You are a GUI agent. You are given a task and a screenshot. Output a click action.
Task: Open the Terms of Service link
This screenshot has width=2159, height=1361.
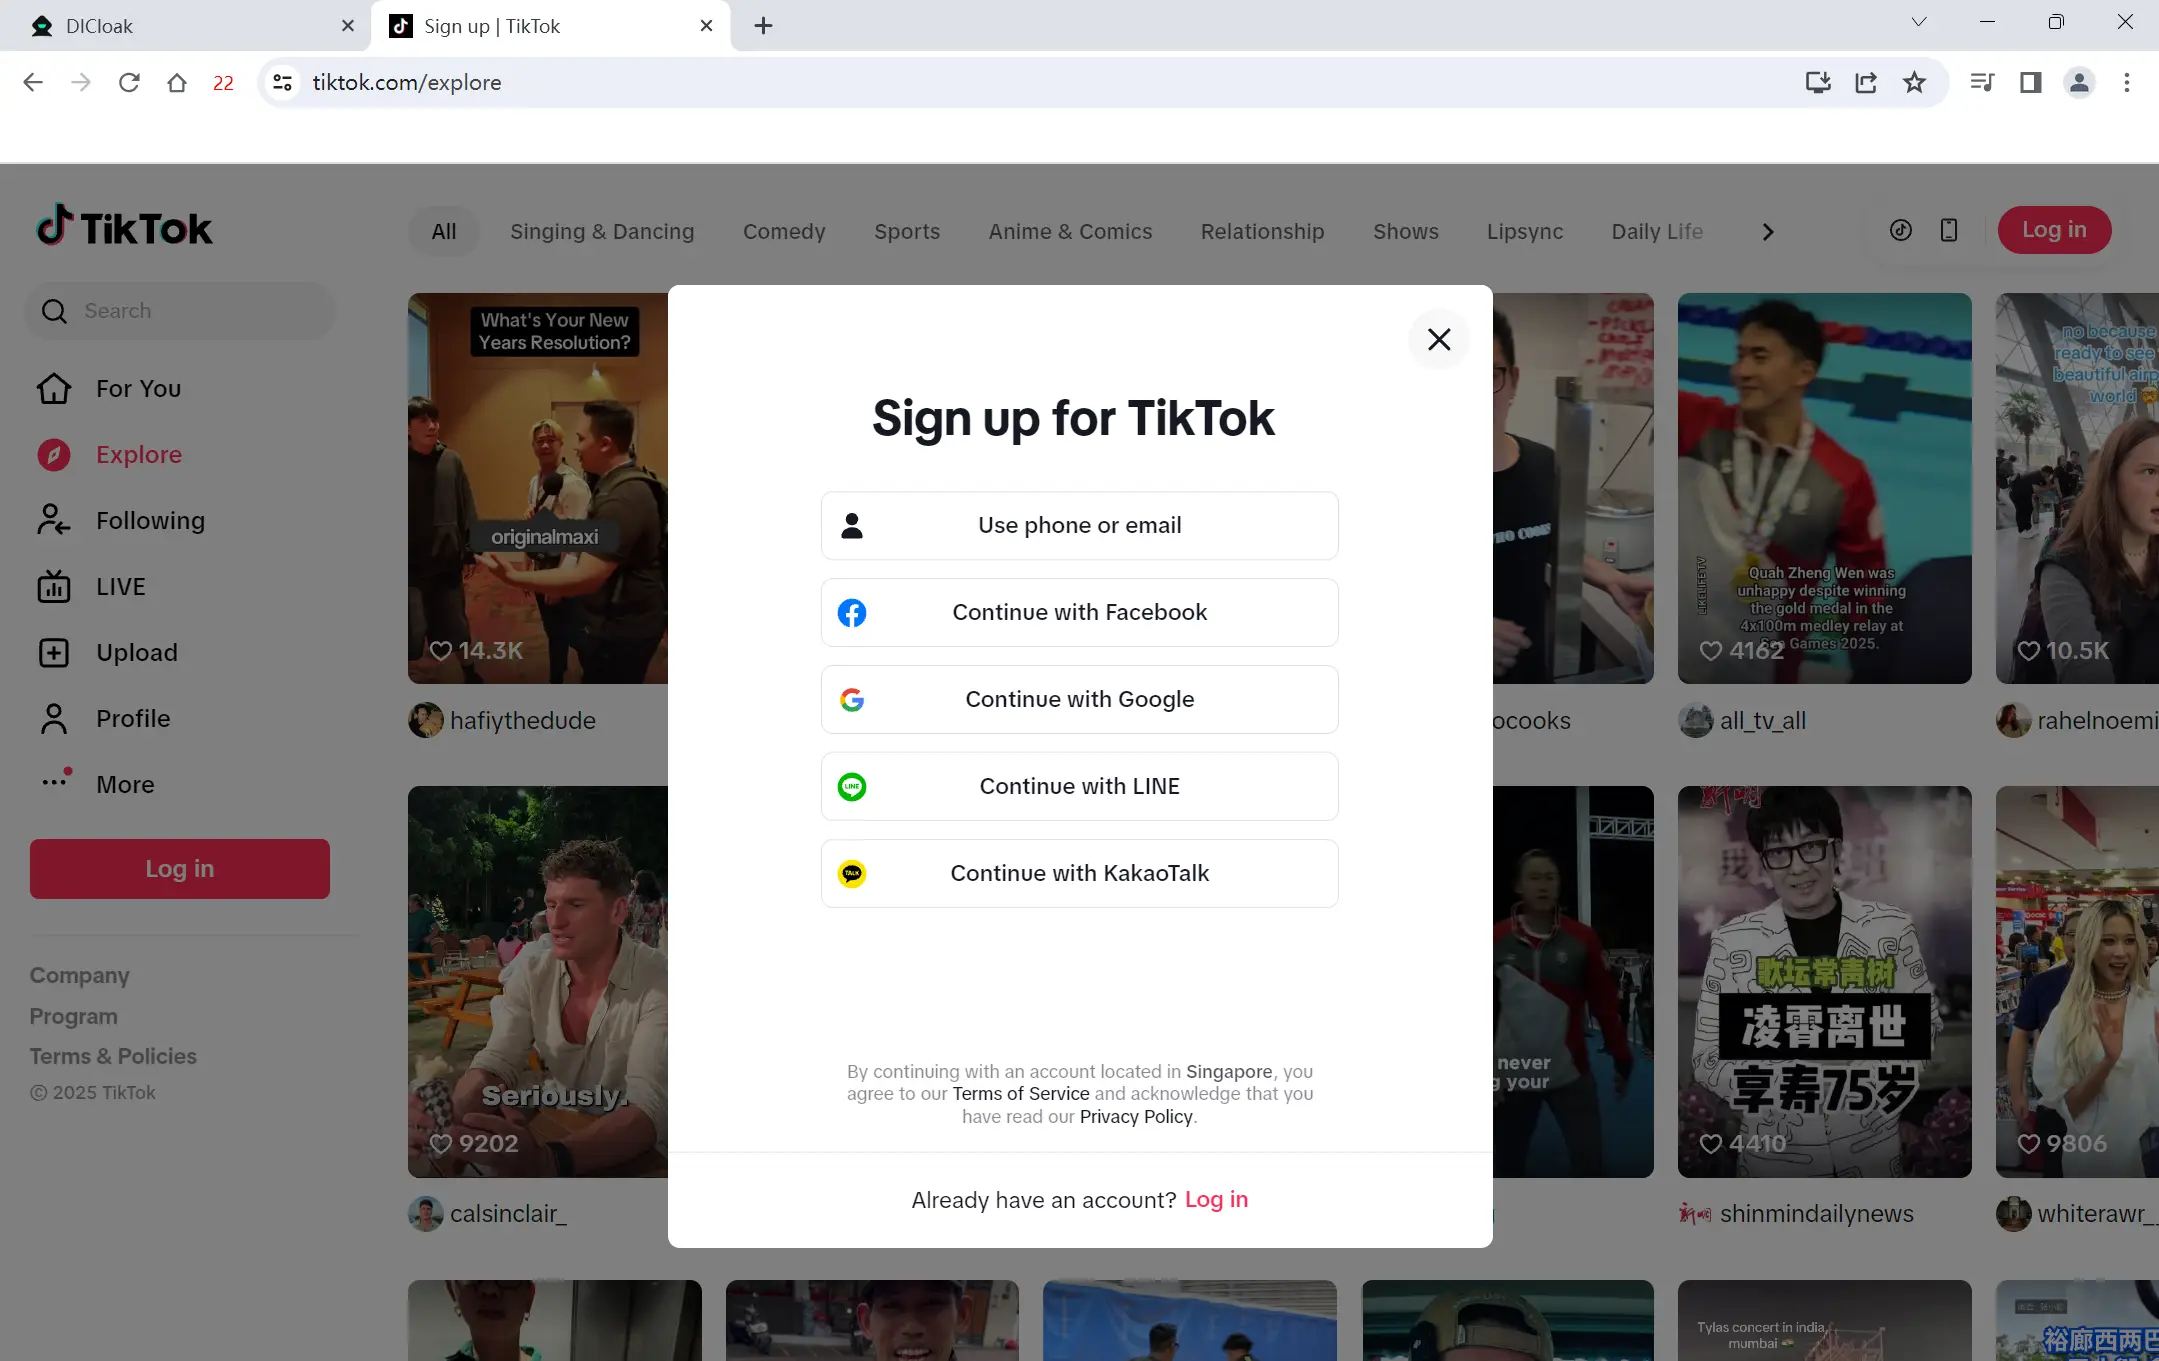coord(1020,1094)
